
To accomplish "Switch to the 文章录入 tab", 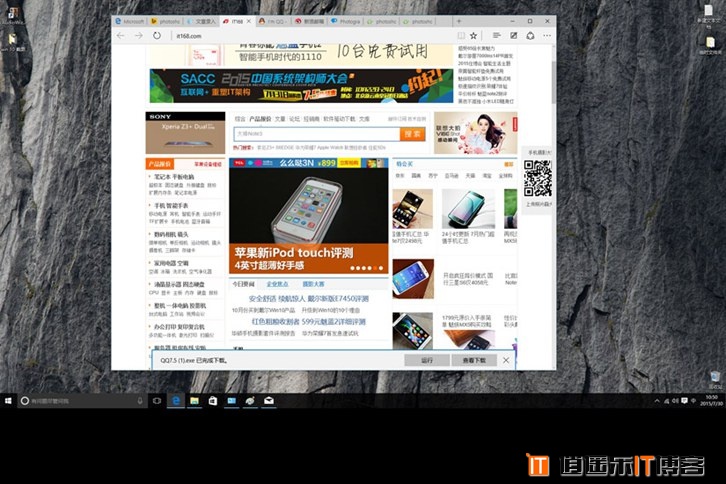I will (201, 21).
